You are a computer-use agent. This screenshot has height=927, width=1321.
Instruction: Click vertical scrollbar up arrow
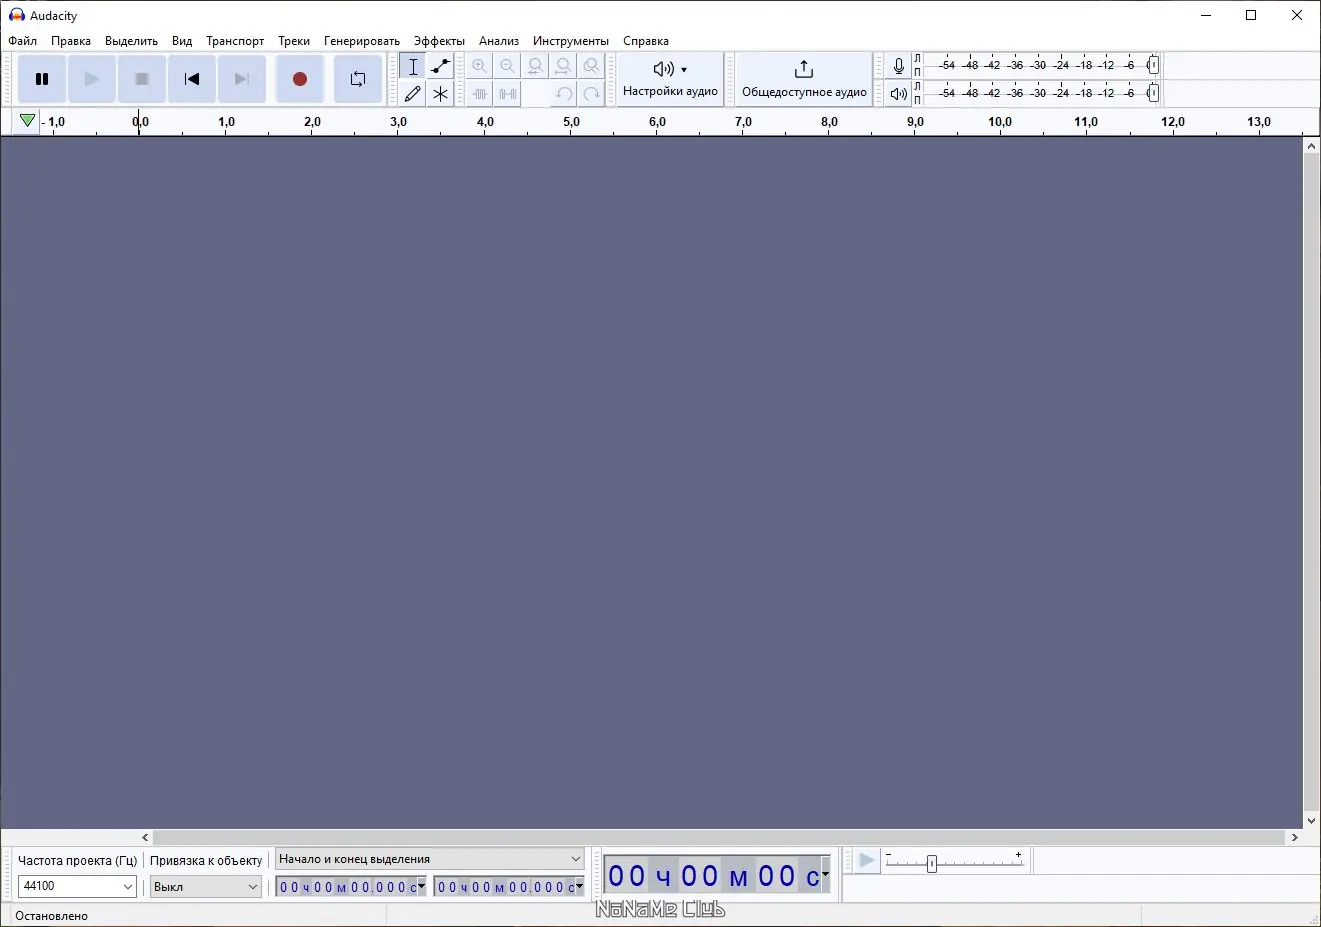pos(1312,146)
